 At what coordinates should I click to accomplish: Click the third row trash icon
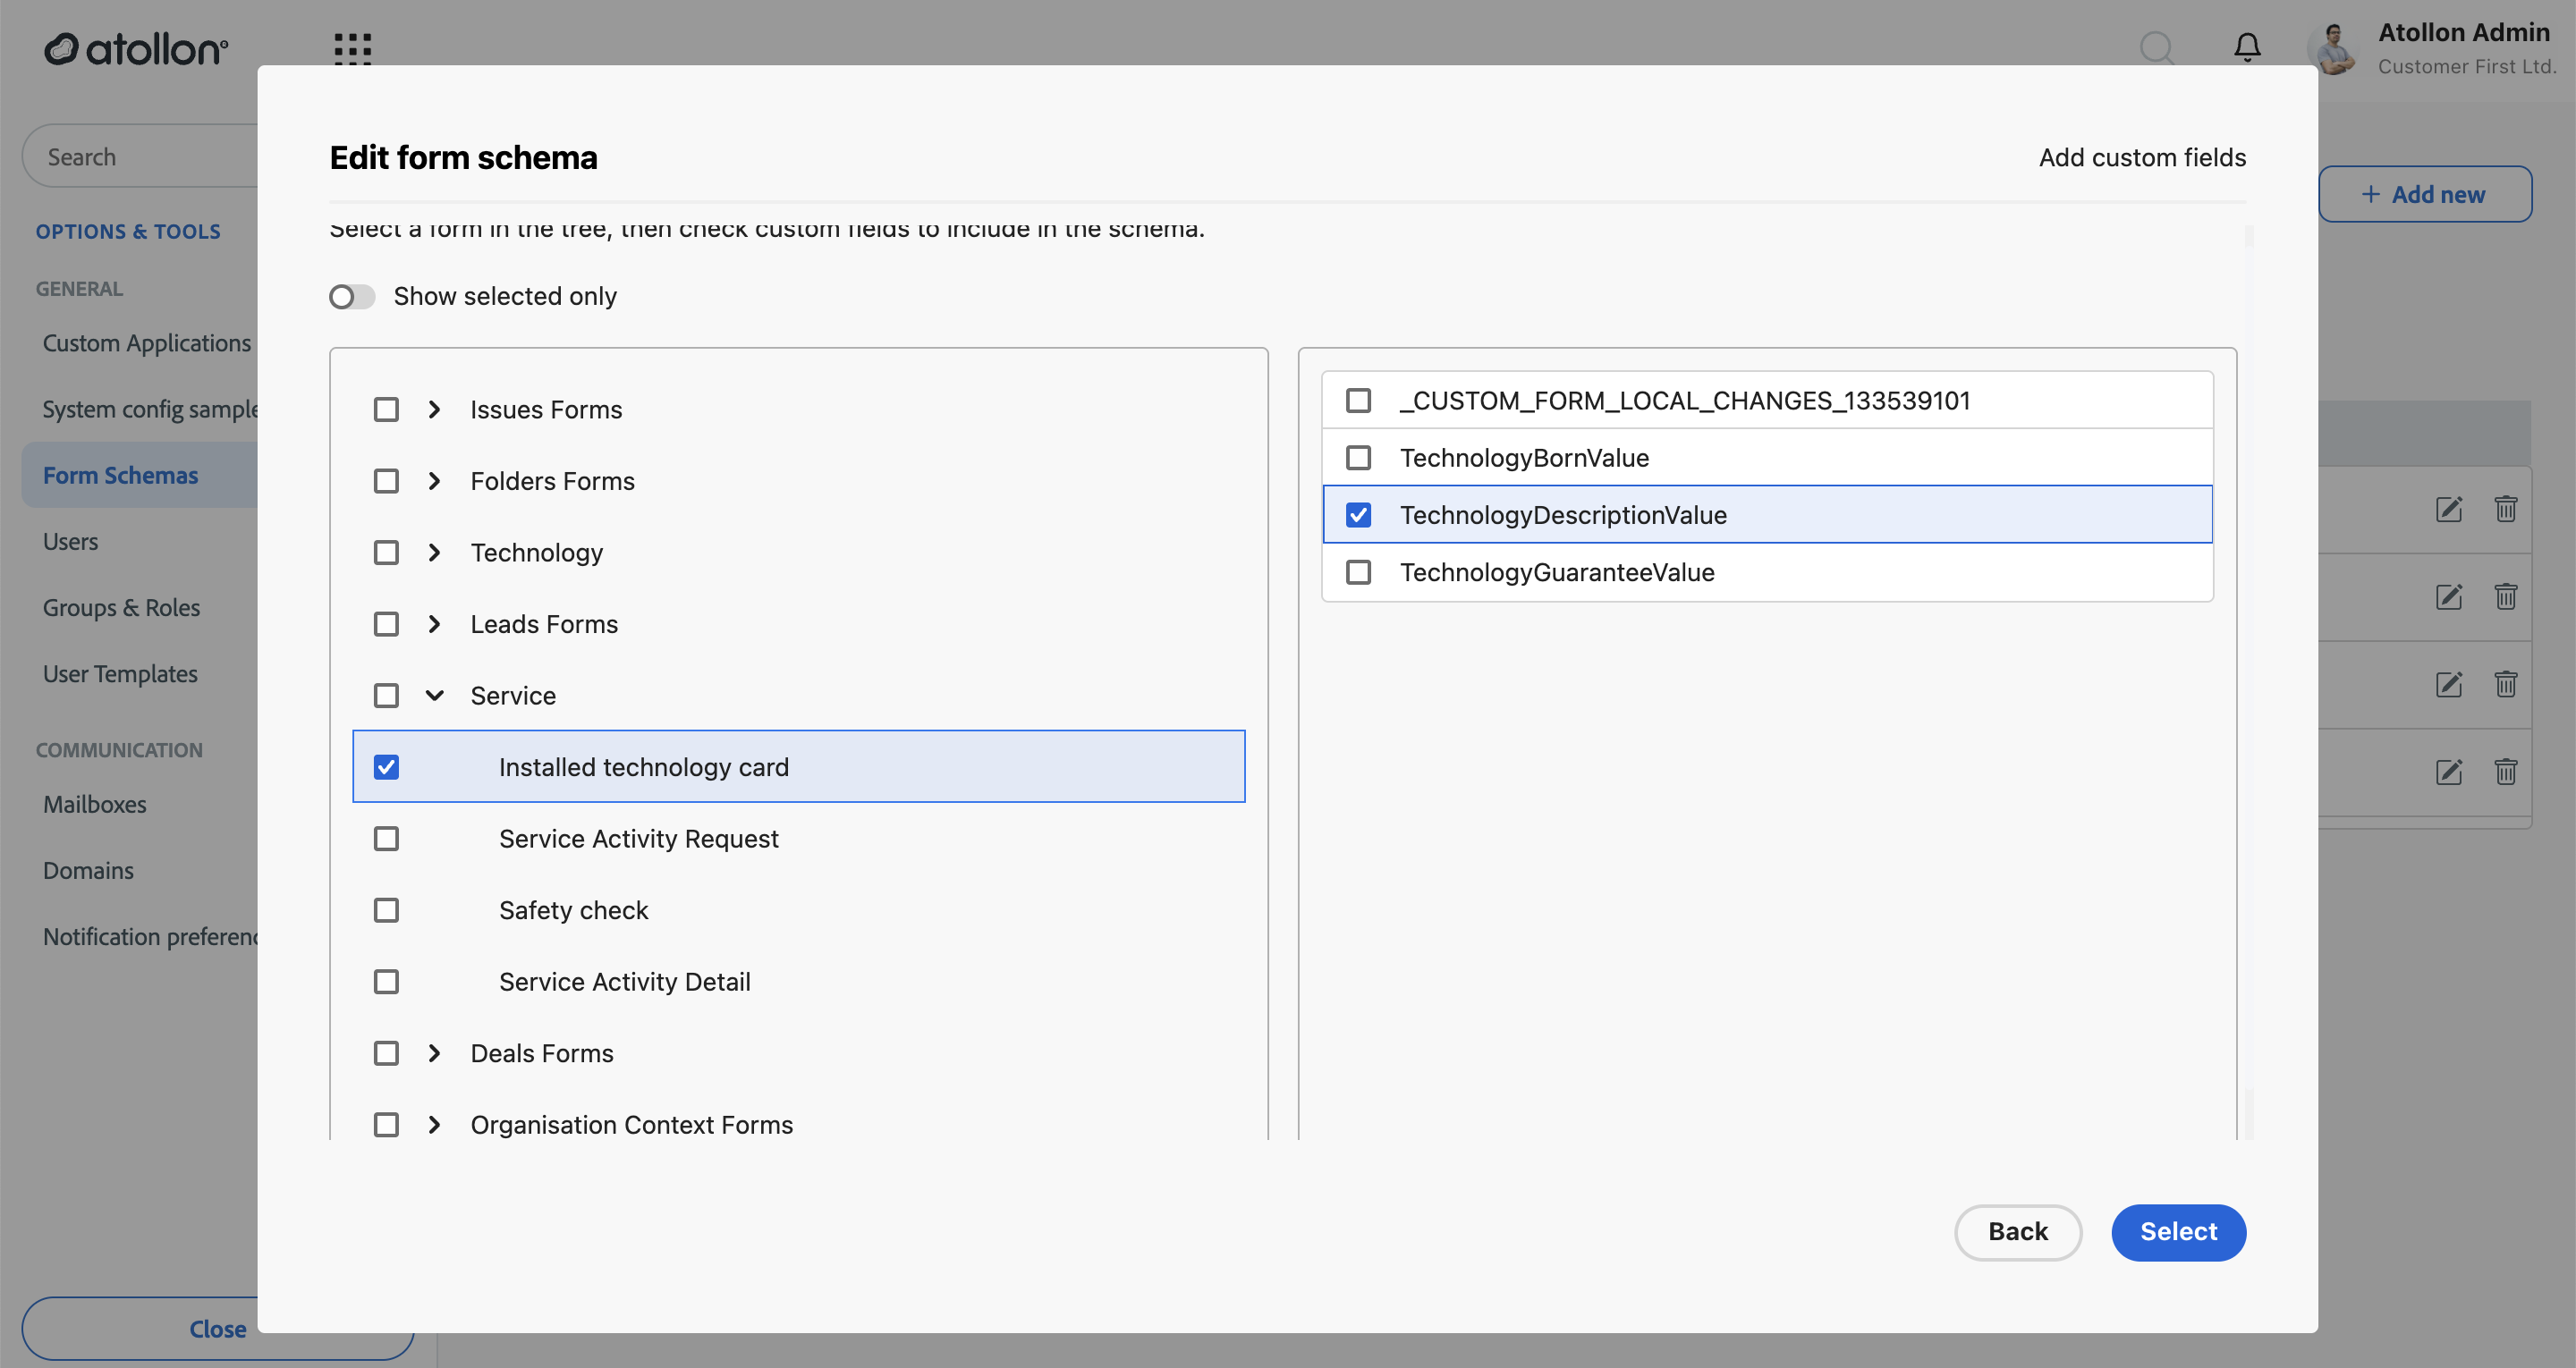(x=2505, y=684)
